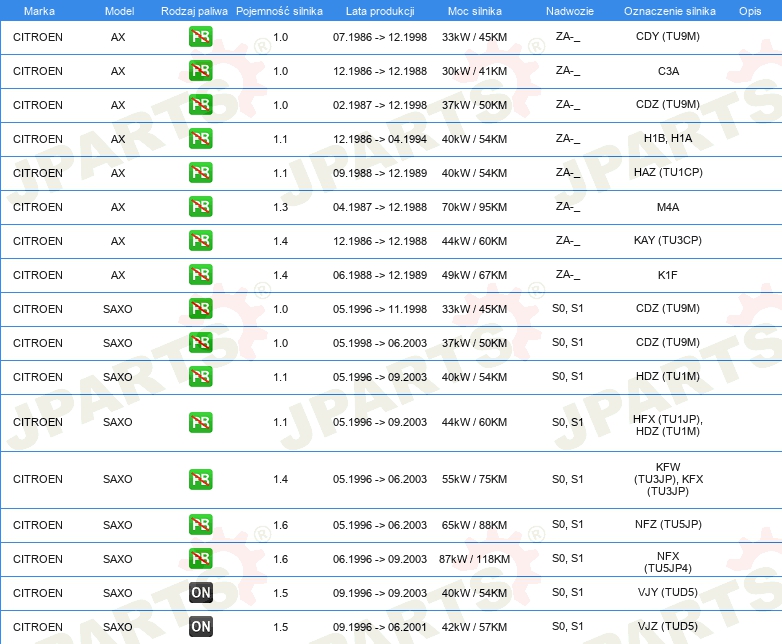Select engine code VJY (TUD5)
The image size is (782, 644).
point(668,592)
